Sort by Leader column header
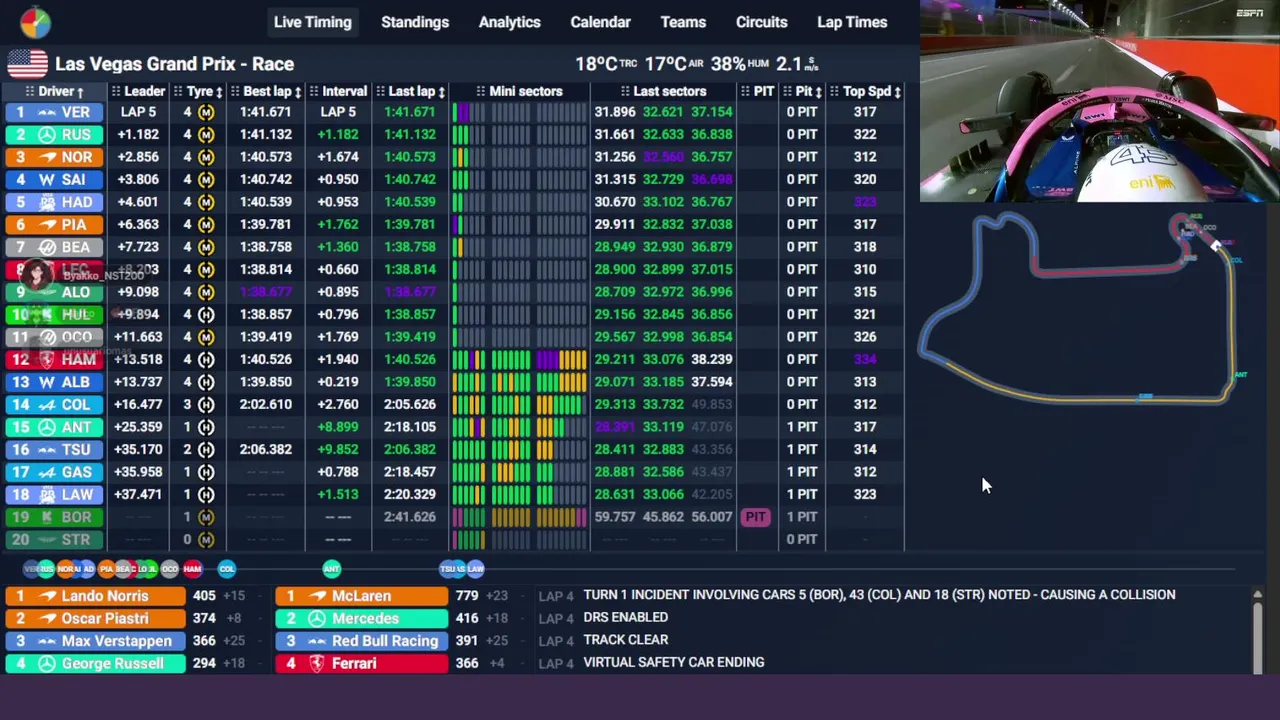The height and width of the screenshot is (720, 1280). coord(139,91)
